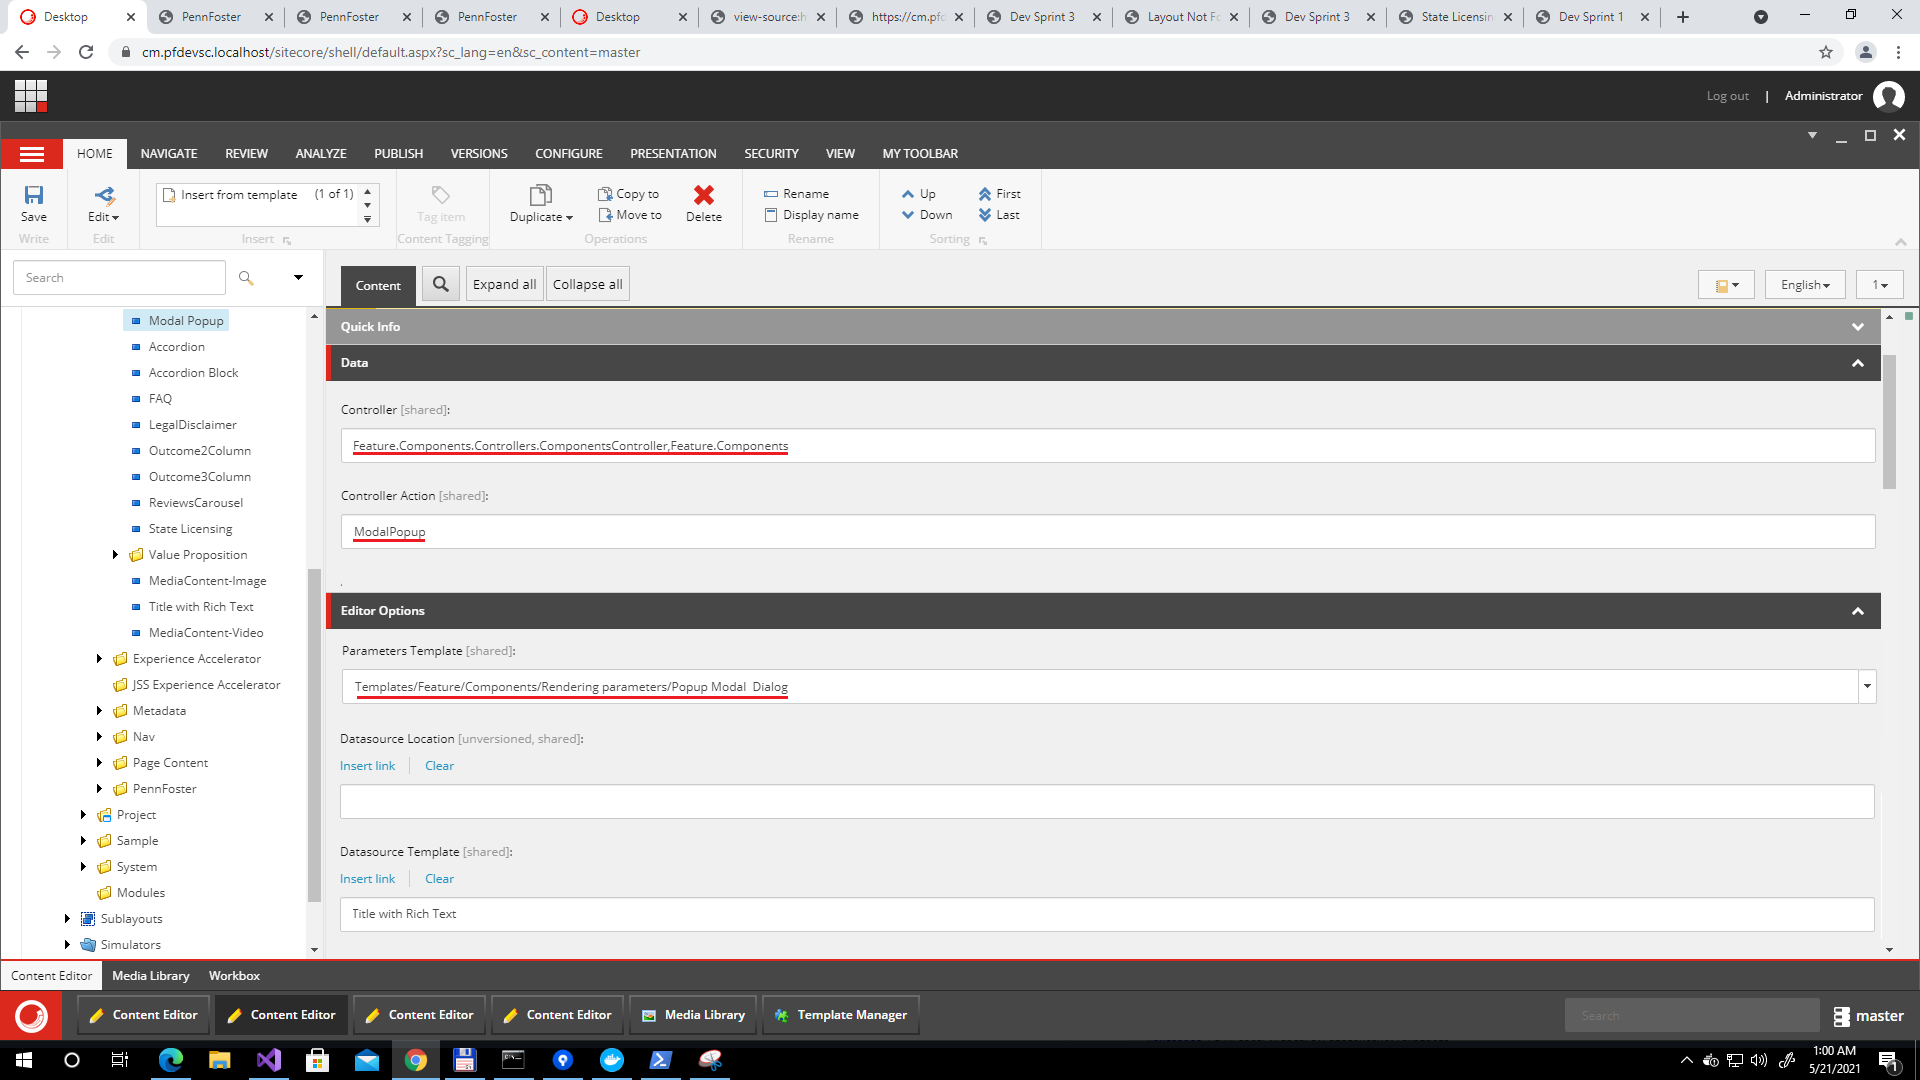1920x1080 pixels.
Task: Open the Media Library bottom tab
Action: (x=151, y=976)
